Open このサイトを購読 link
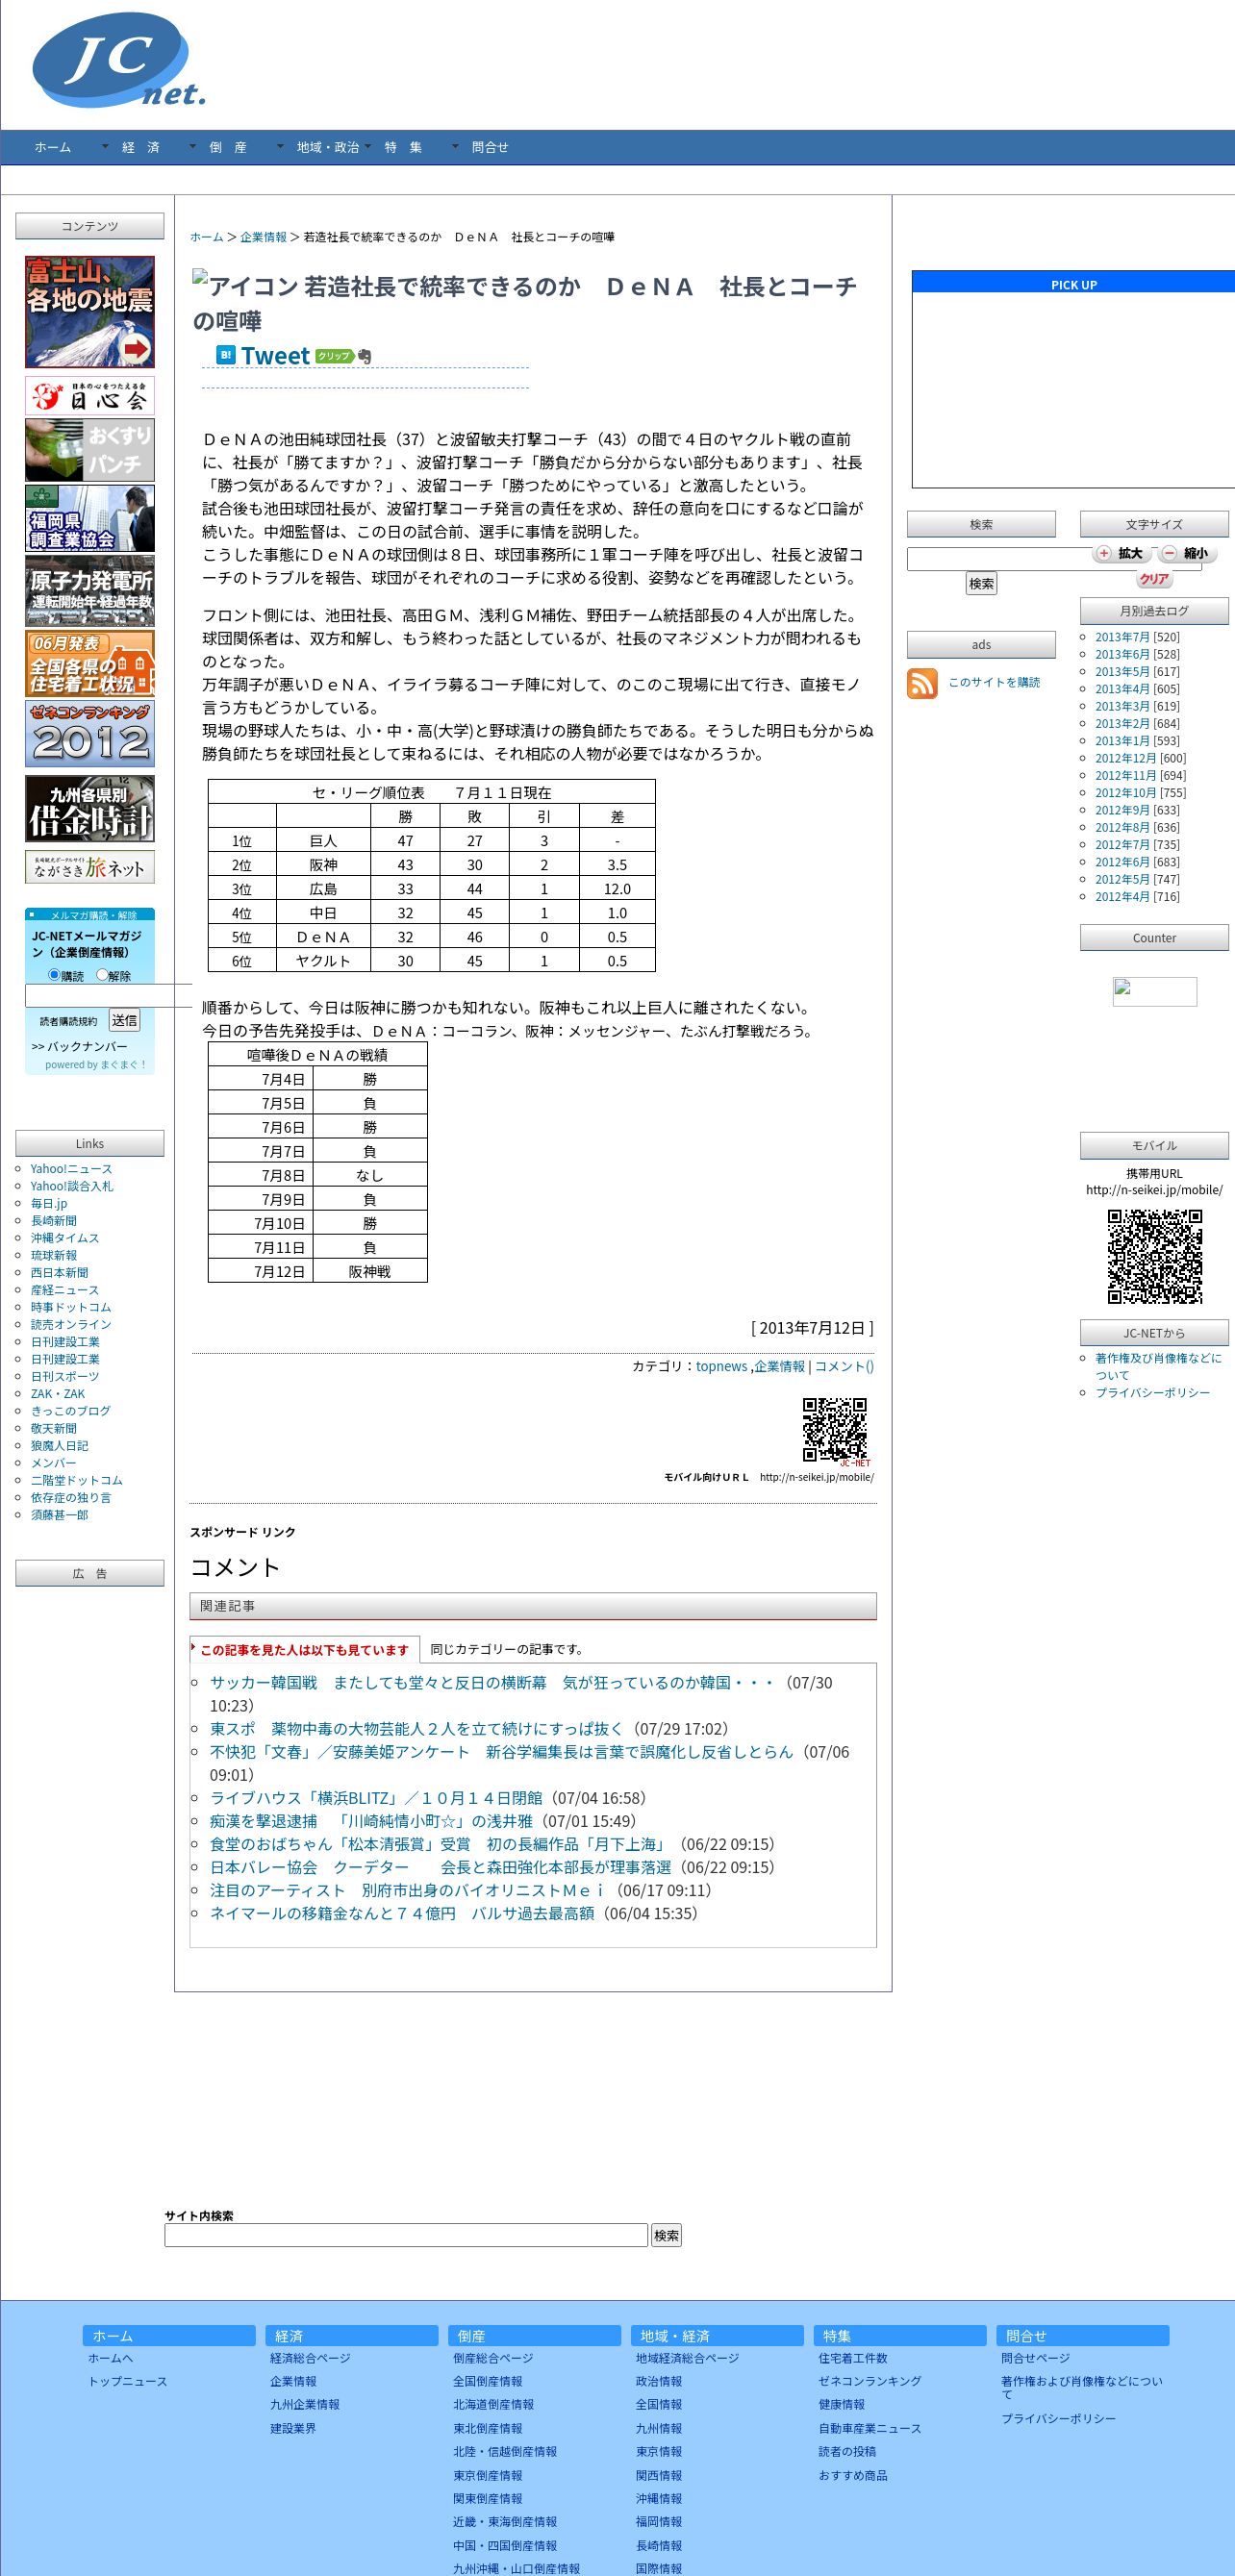1235x2576 pixels. point(994,682)
